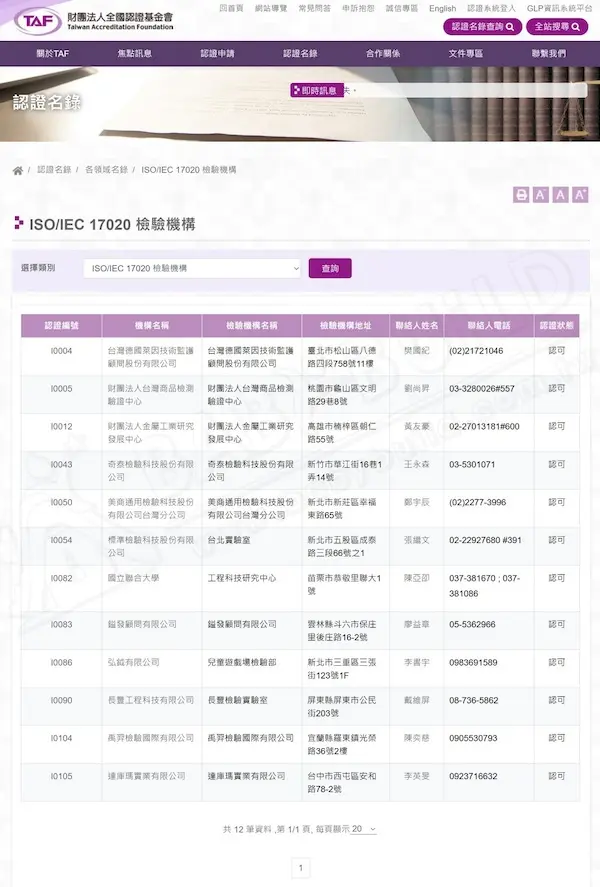Open the 認證申請 menu

pos(217,54)
